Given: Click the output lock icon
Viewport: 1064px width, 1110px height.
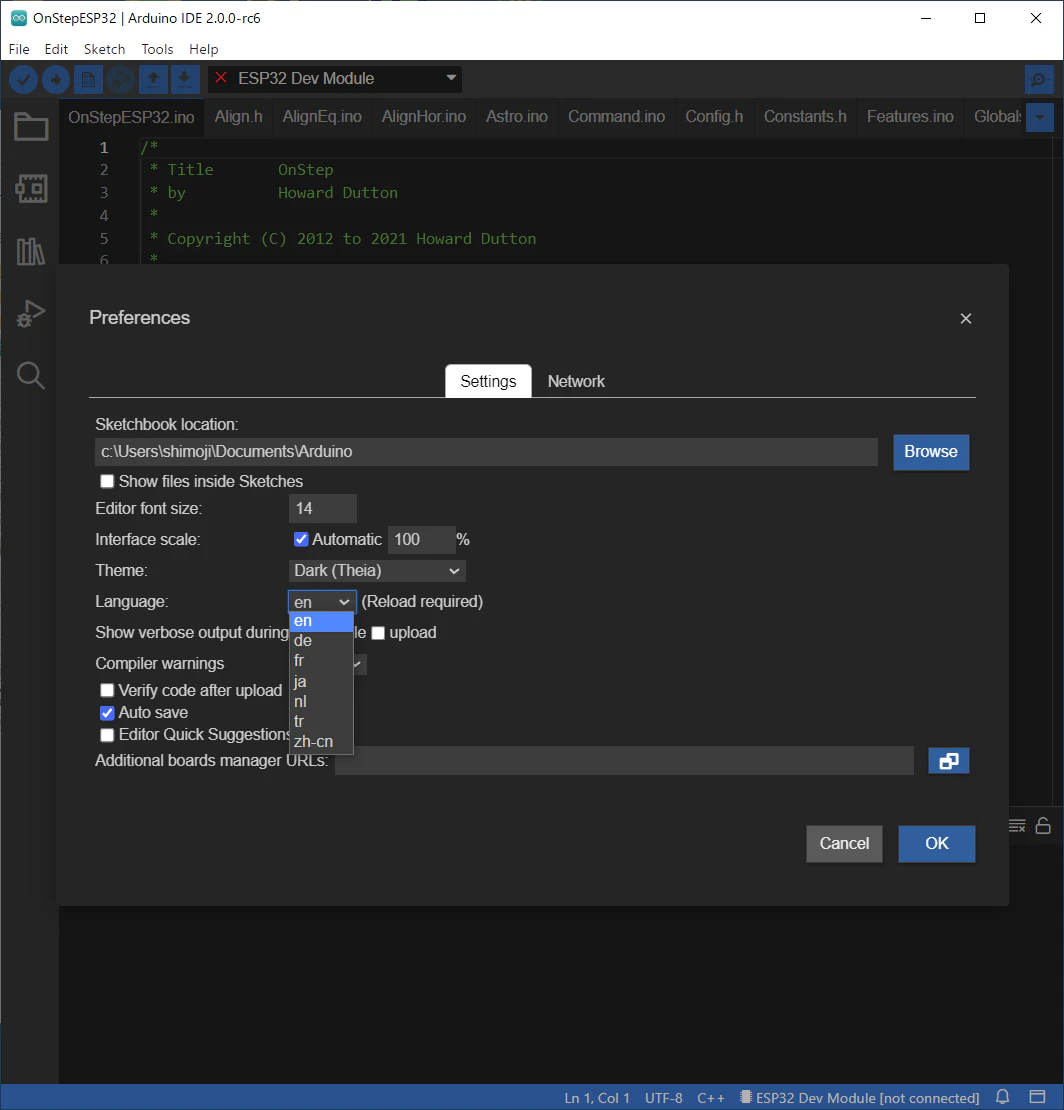Looking at the screenshot, I should pyautogui.click(x=1043, y=825).
